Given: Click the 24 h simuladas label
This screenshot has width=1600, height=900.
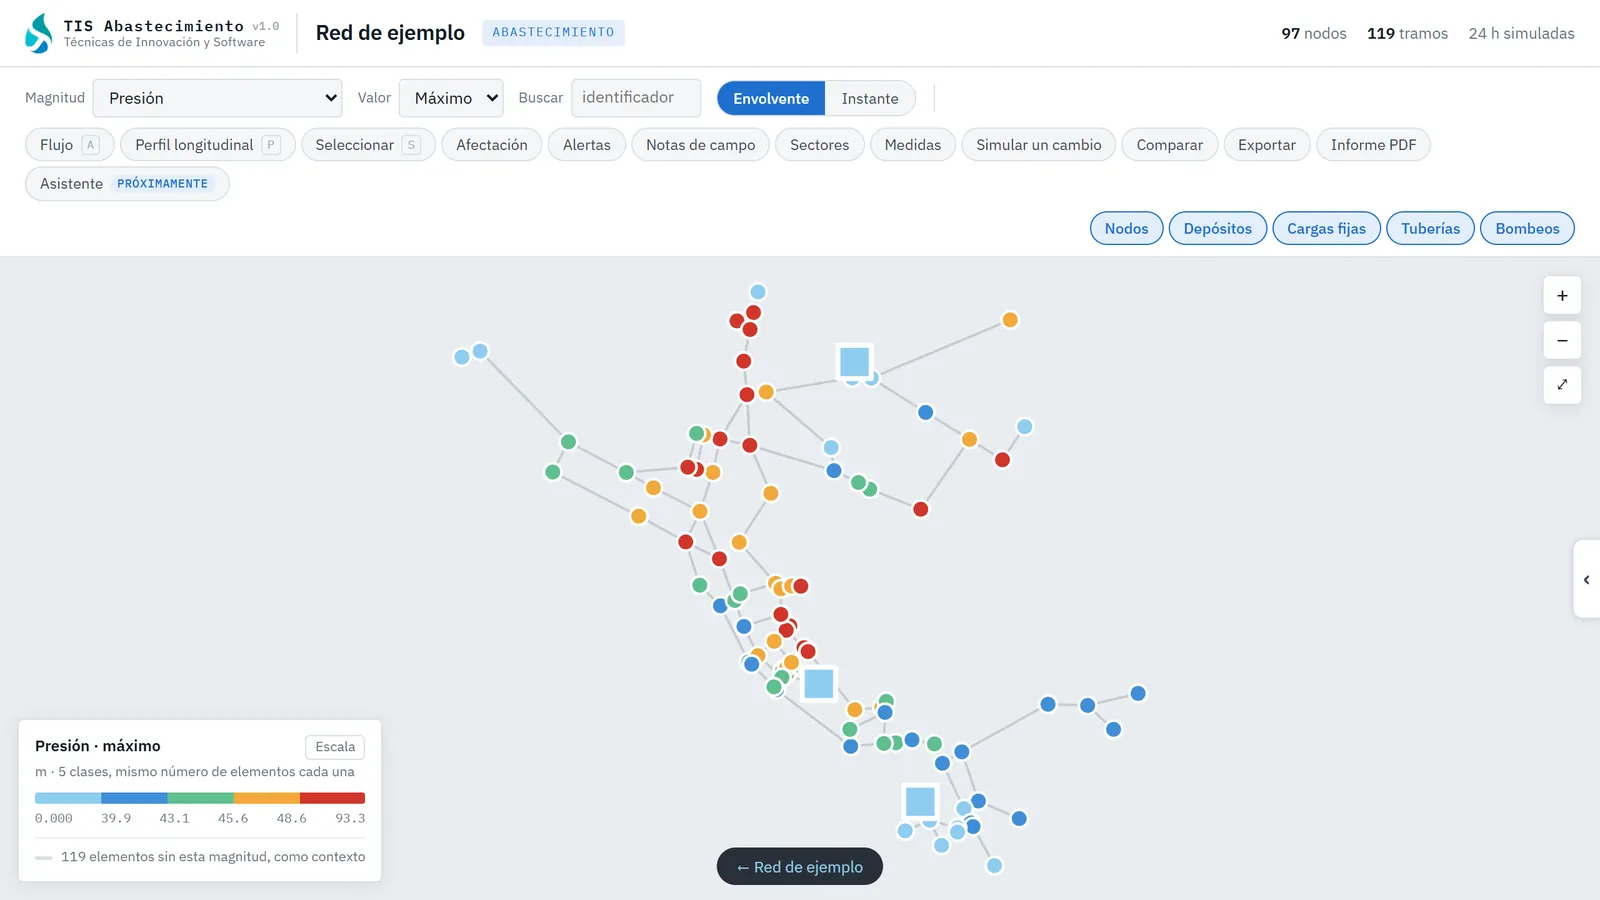Looking at the screenshot, I should [x=1521, y=33].
